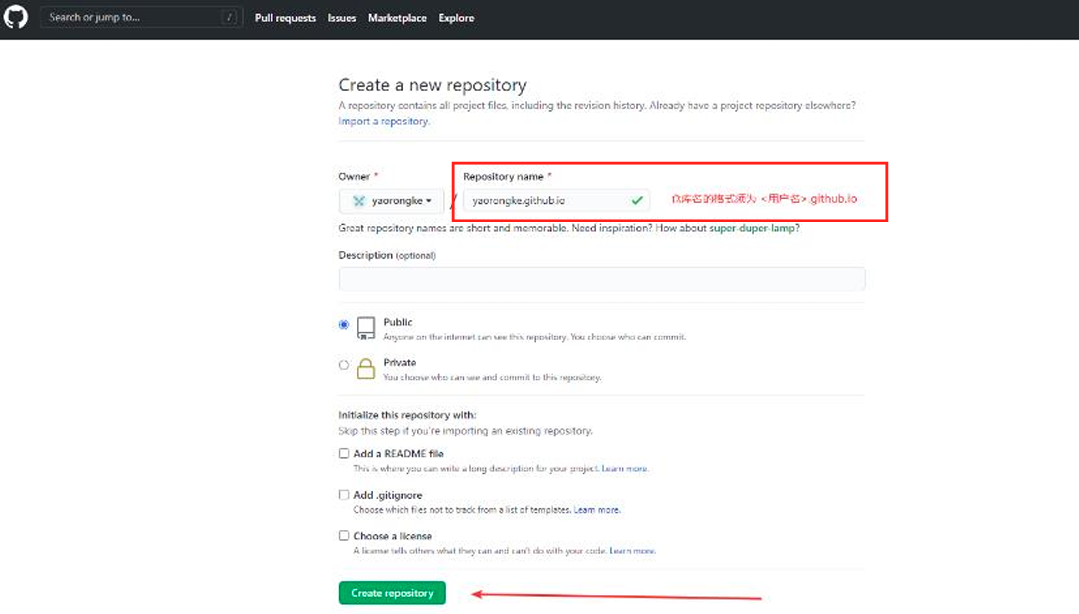
Task: Select the Public visibility radio button
Action: coord(344,324)
